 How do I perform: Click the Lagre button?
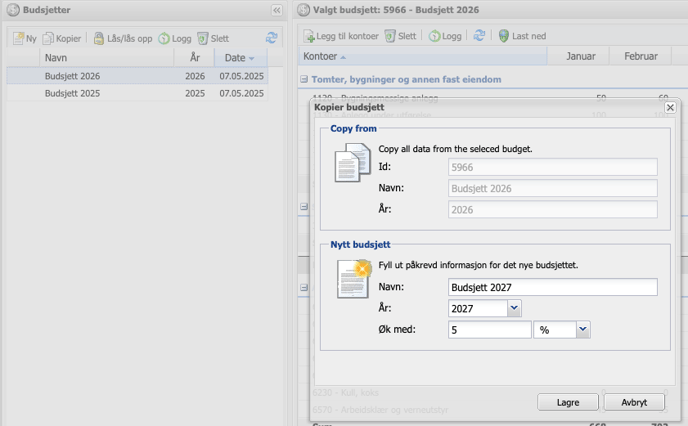coord(567,402)
